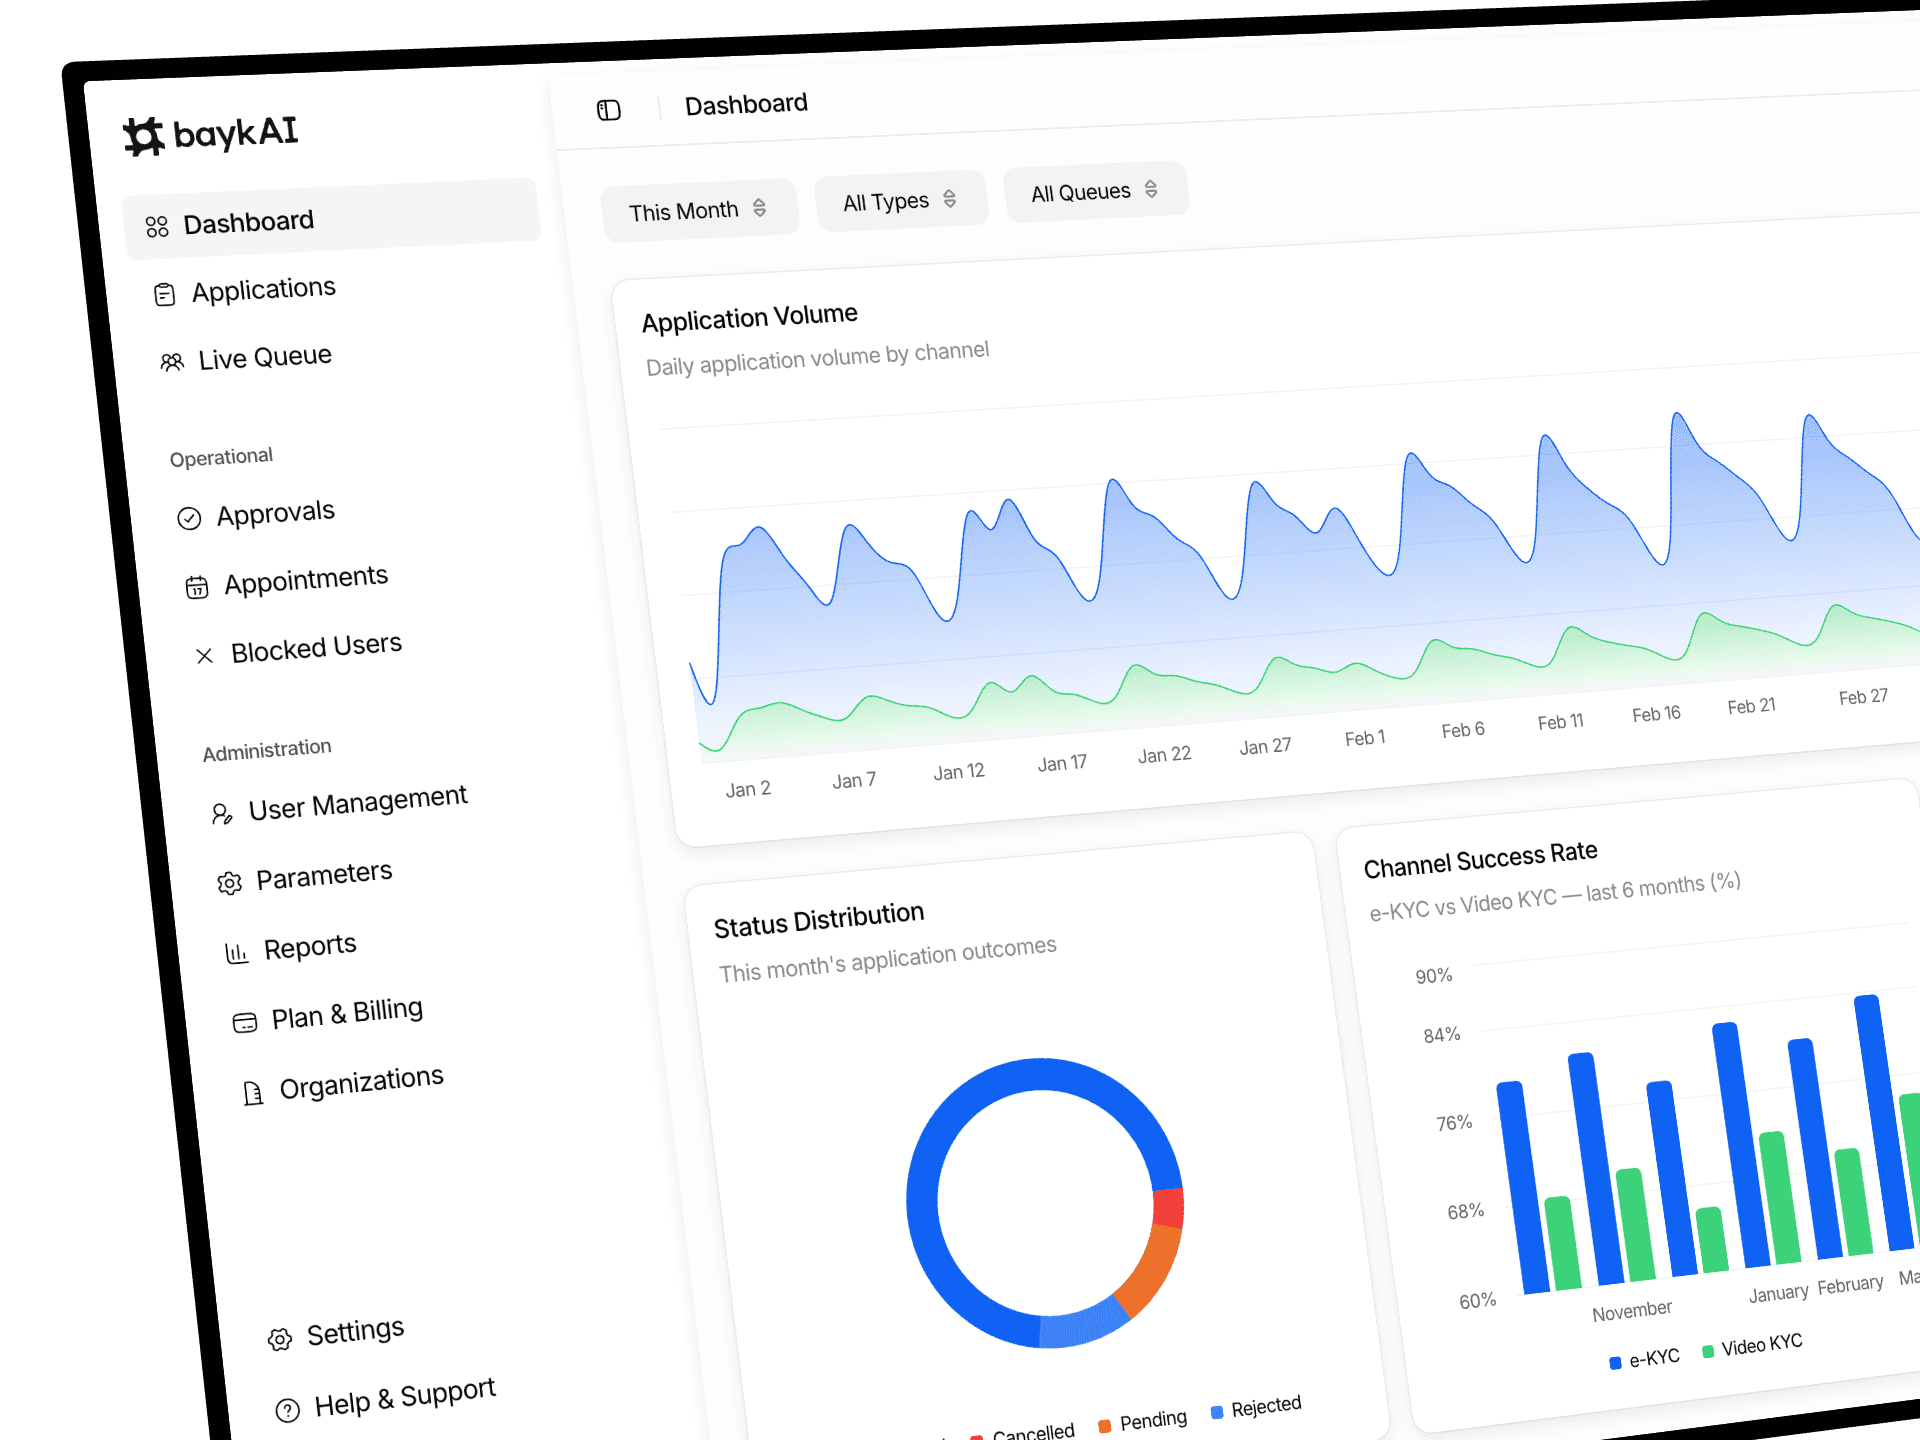
Task: Click the Dashboard grid icon
Action: pyautogui.click(x=157, y=227)
